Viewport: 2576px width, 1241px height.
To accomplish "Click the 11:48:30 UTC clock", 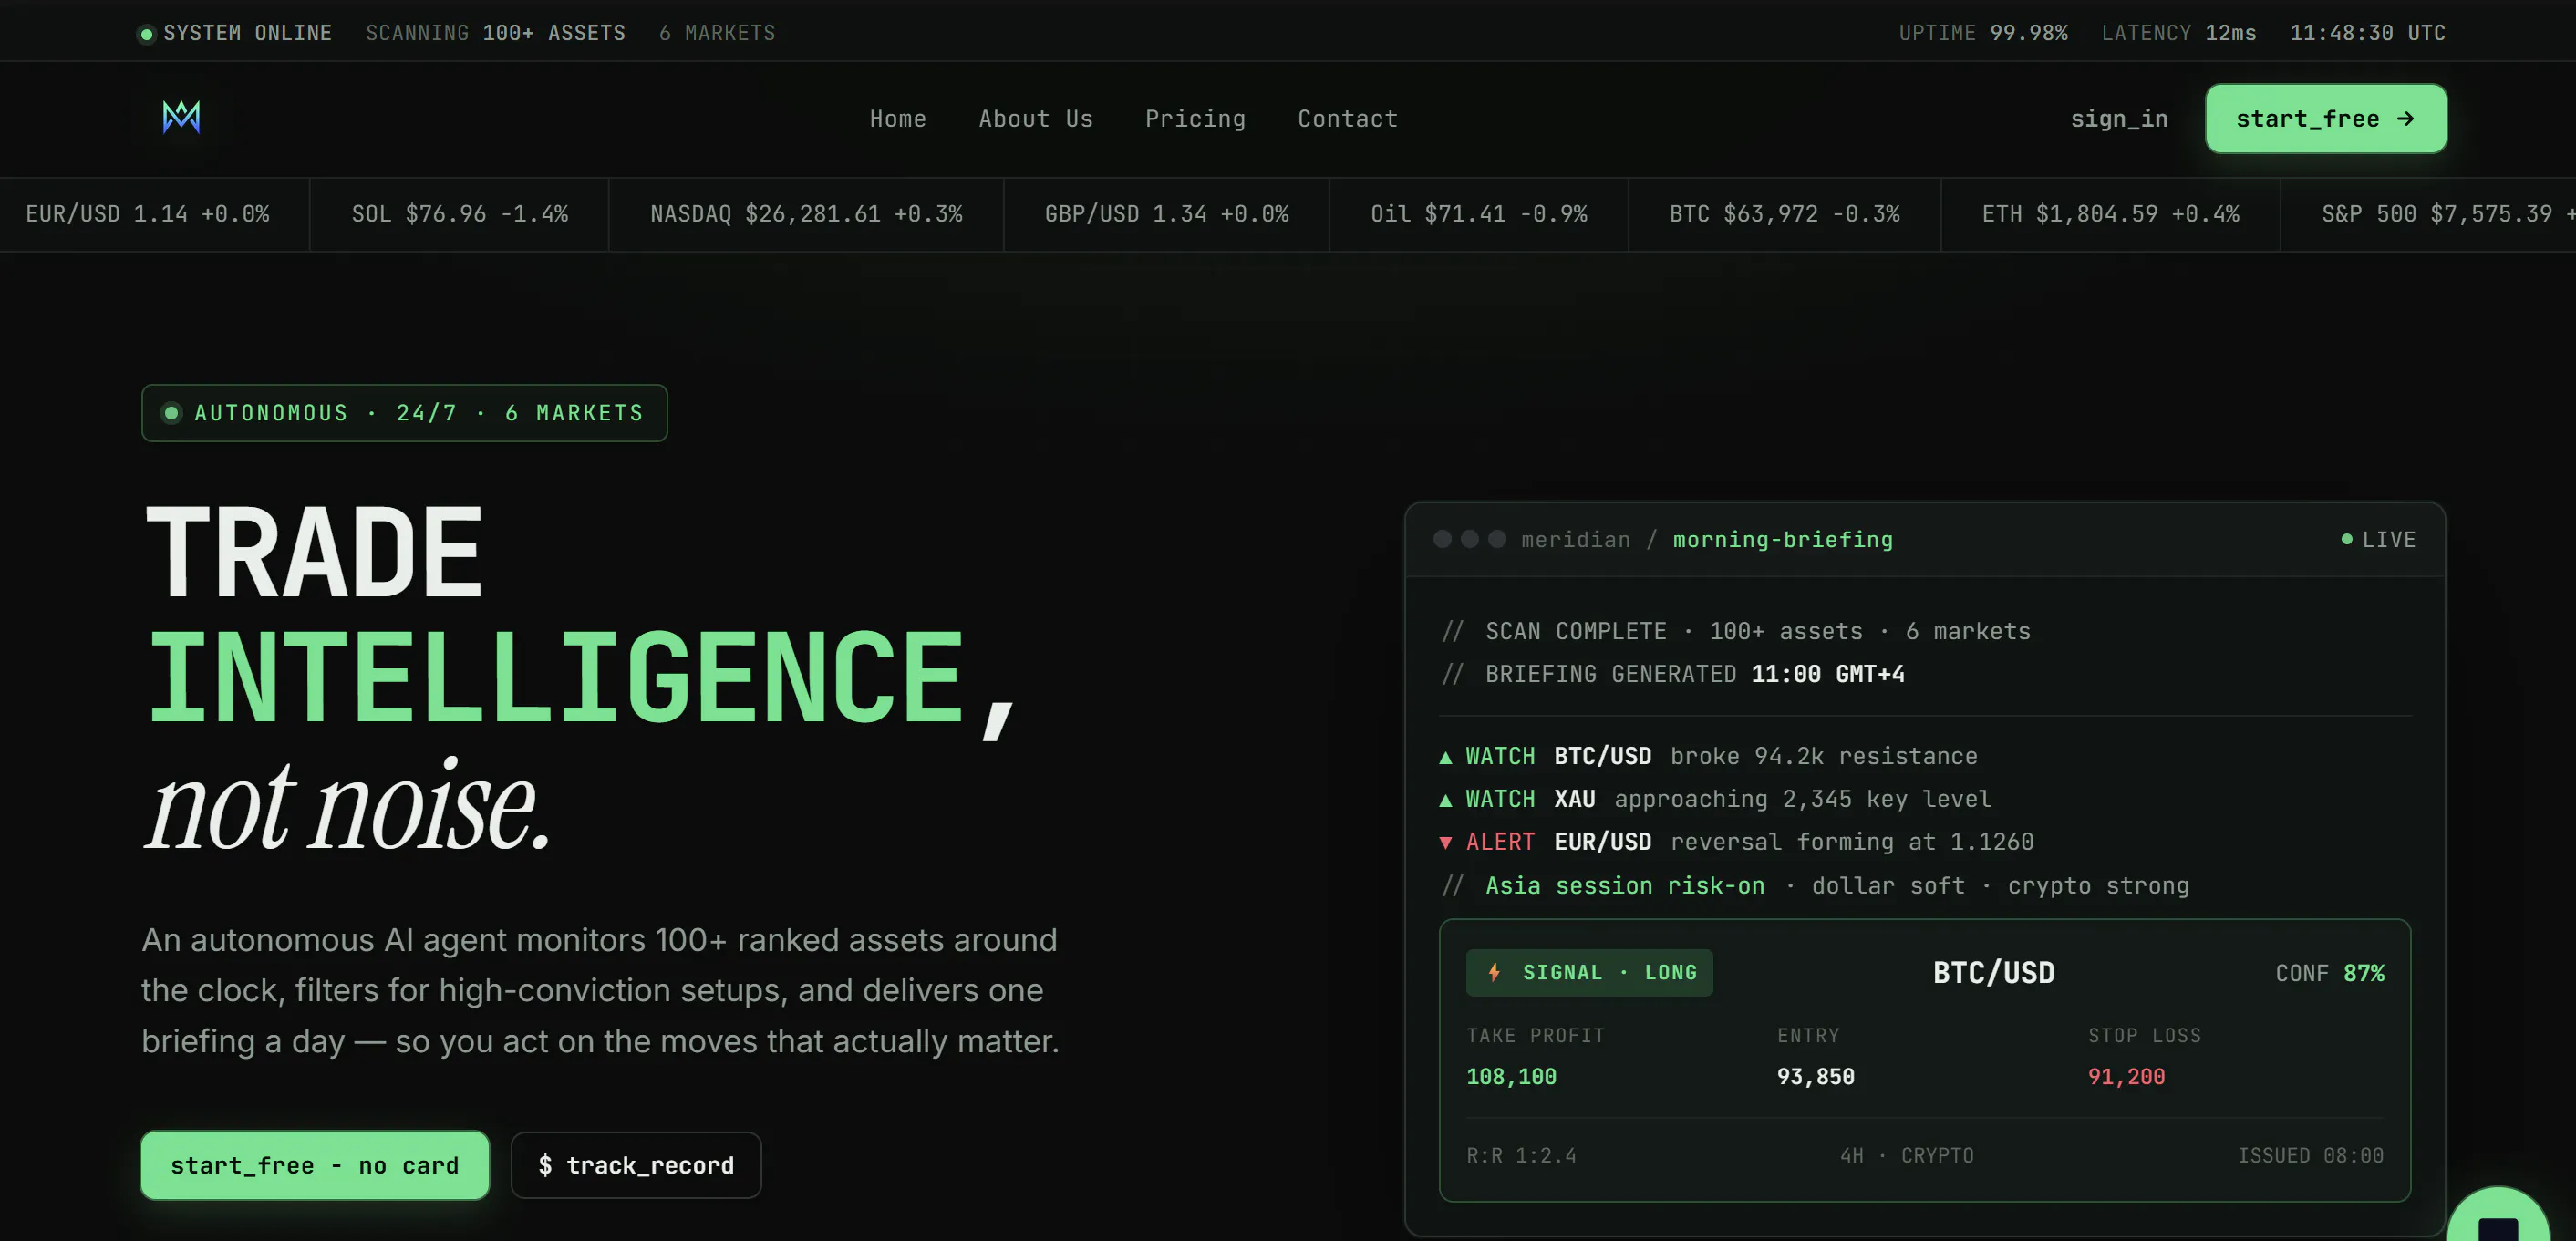I will click(x=2367, y=33).
